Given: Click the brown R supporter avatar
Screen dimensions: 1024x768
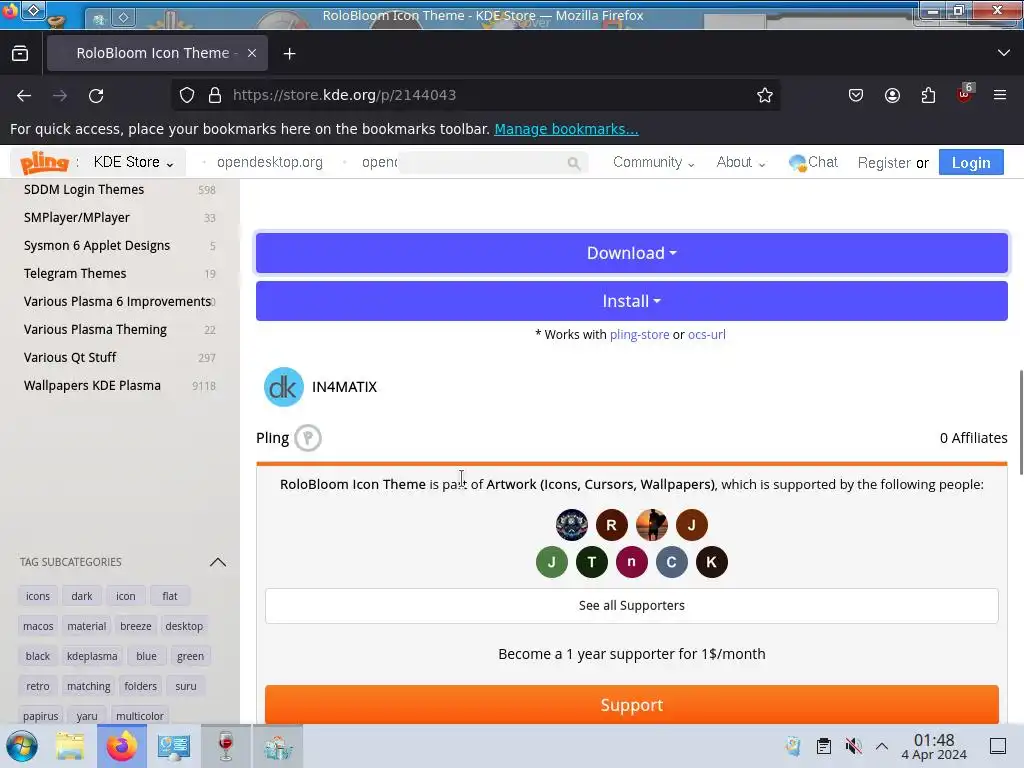Looking at the screenshot, I should pos(612,524).
